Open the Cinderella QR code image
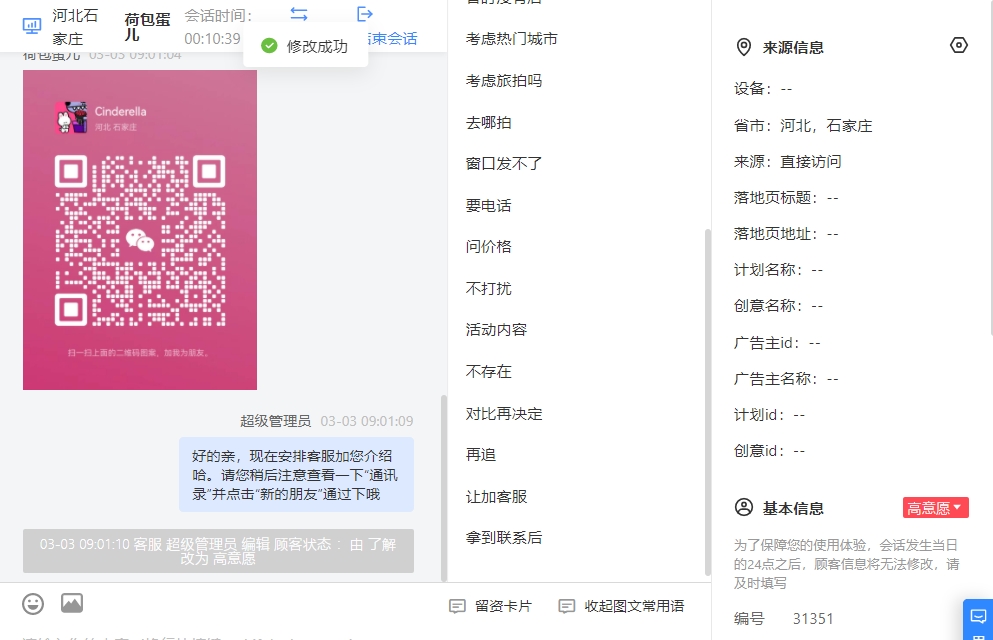The width and height of the screenshot is (993, 640). point(140,230)
